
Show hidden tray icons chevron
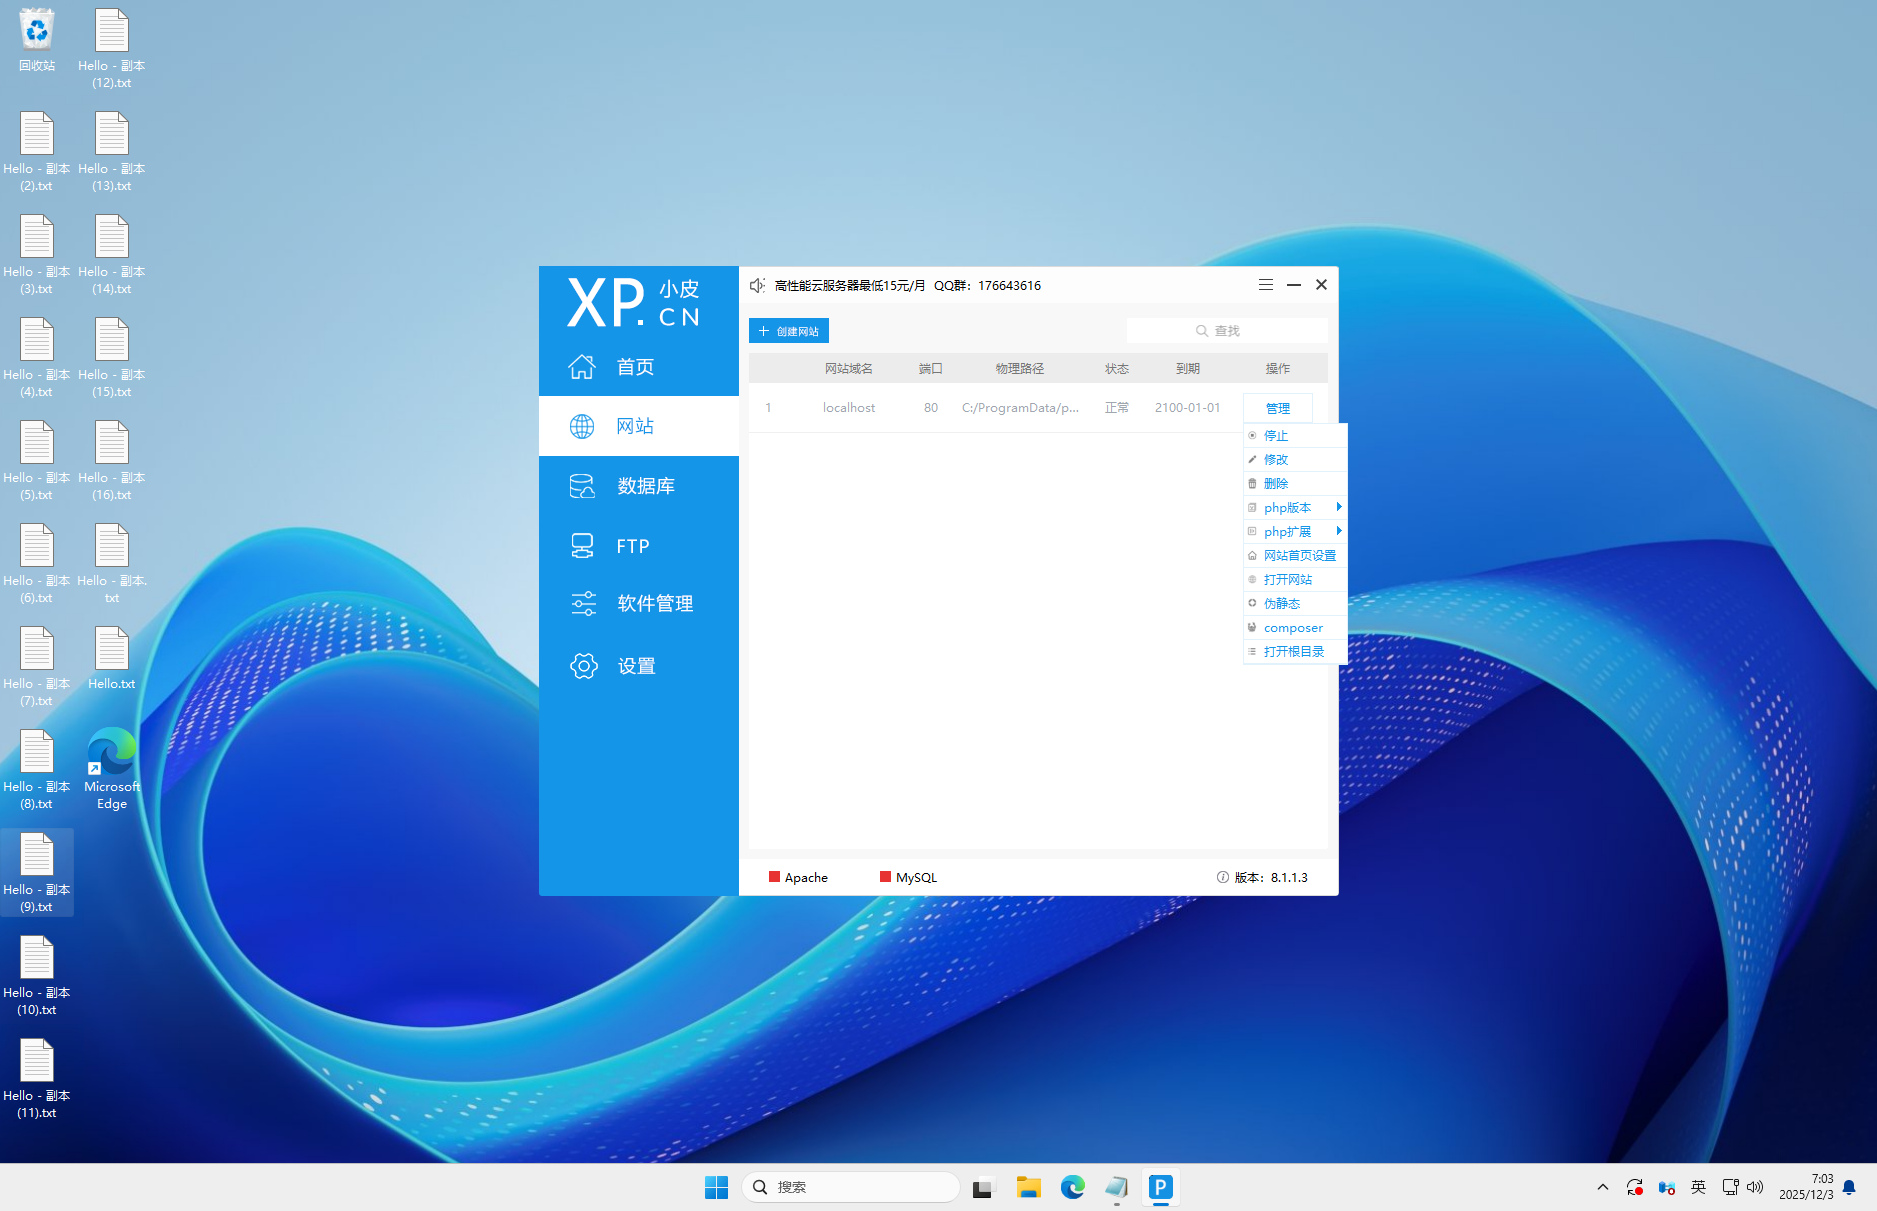pos(1603,1187)
